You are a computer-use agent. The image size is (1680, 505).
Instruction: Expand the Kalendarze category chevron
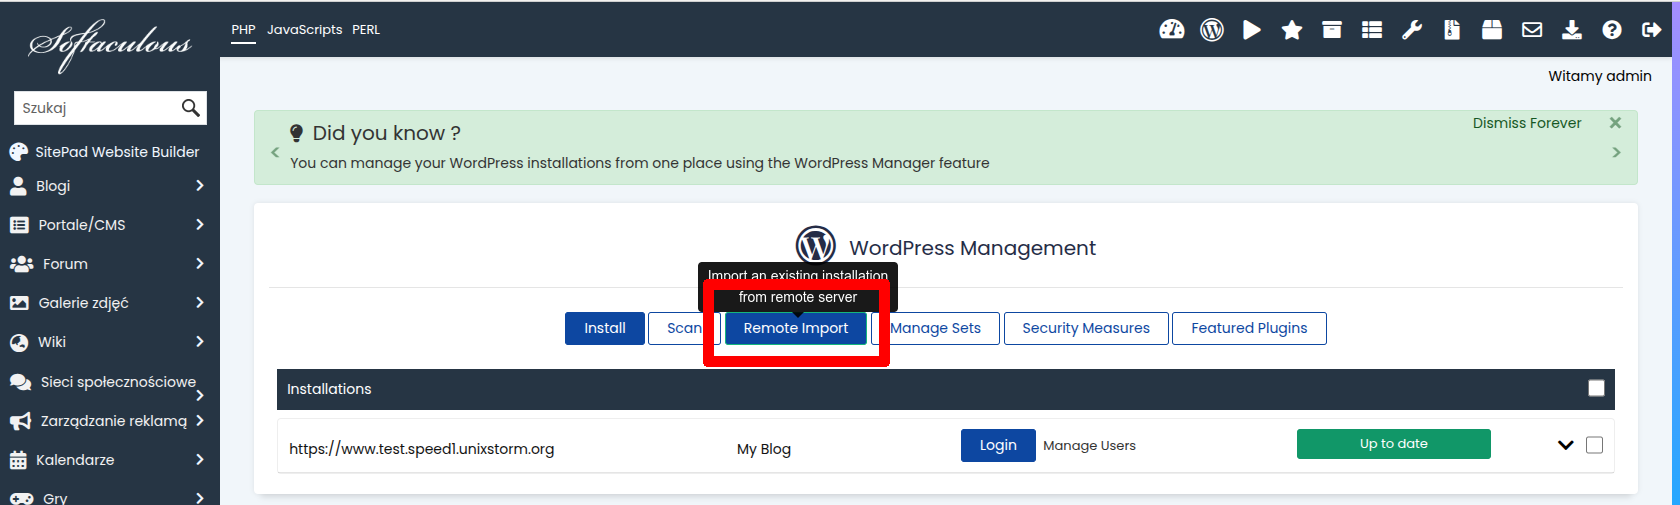(200, 460)
